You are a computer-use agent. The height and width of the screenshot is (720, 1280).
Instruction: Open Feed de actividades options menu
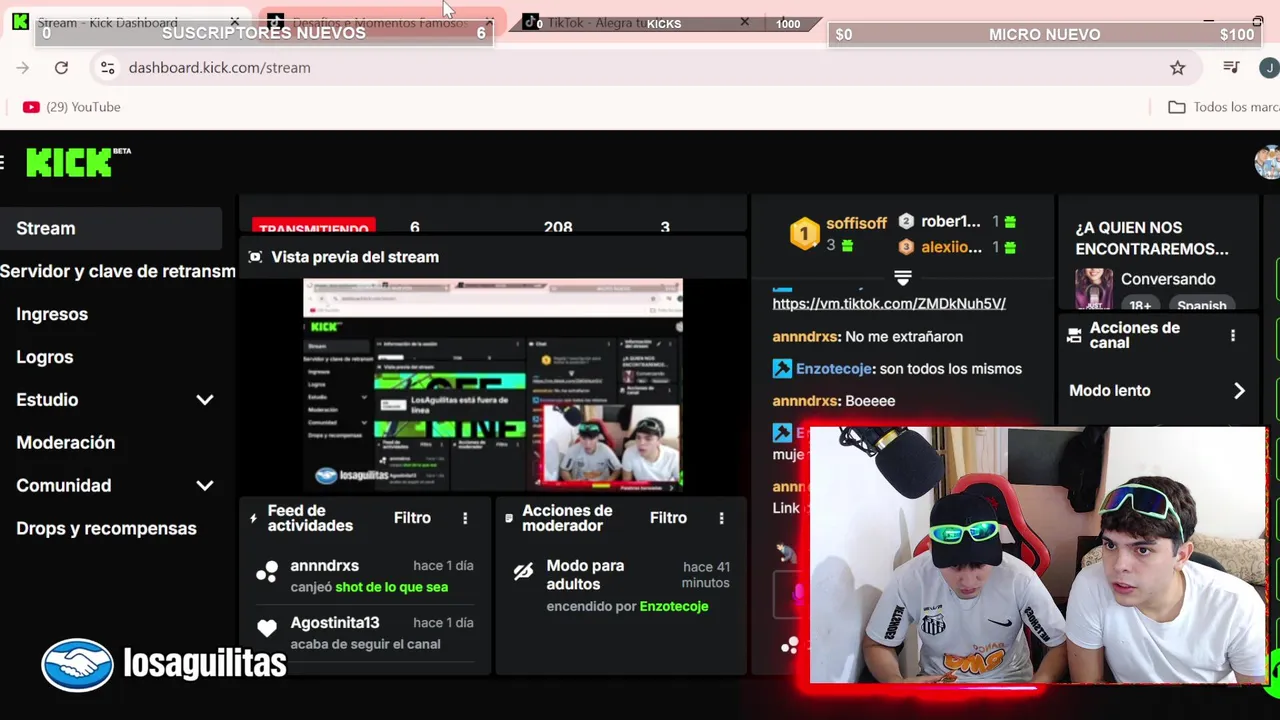[x=465, y=518]
